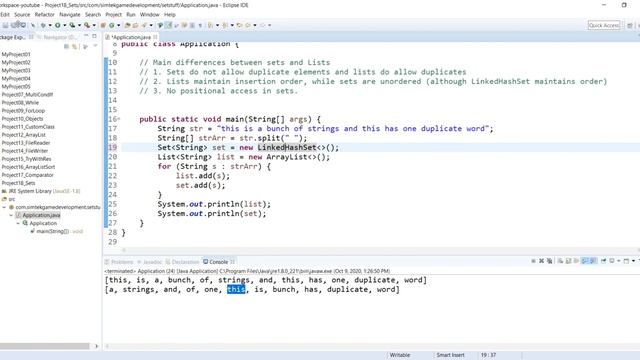Toggle Show Console on standard output change
The height and width of the screenshot is (360, 640).
pyautogui.click(x=584, y=261)
